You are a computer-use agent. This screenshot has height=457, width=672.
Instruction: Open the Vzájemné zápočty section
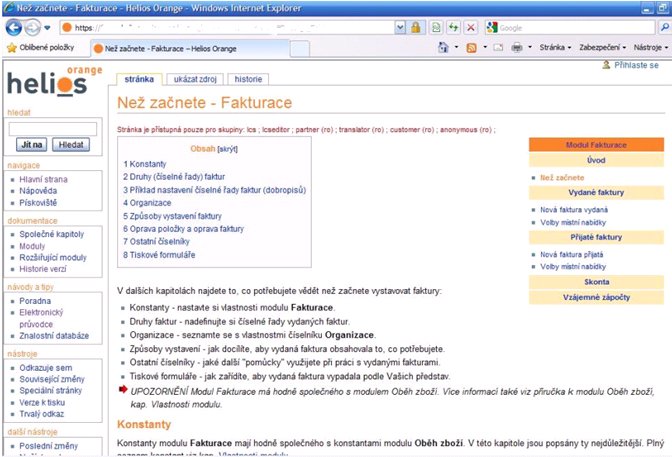click(x=596, y=297)
